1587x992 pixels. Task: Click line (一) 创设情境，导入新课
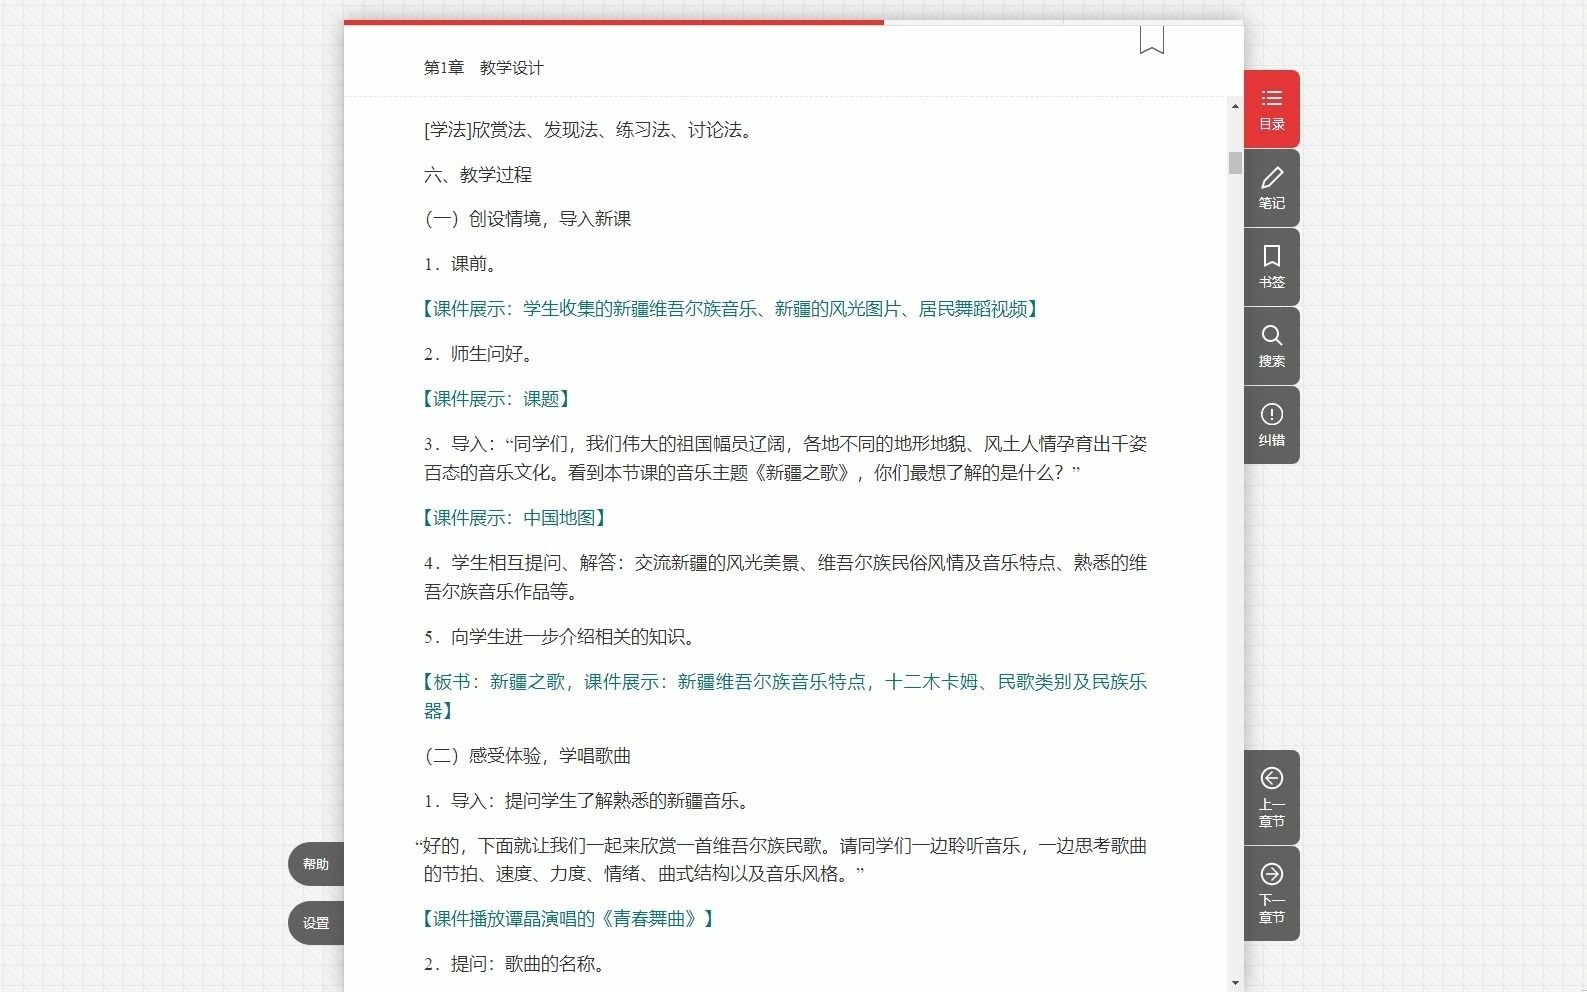pyautogui.click(x=528, y=219)
